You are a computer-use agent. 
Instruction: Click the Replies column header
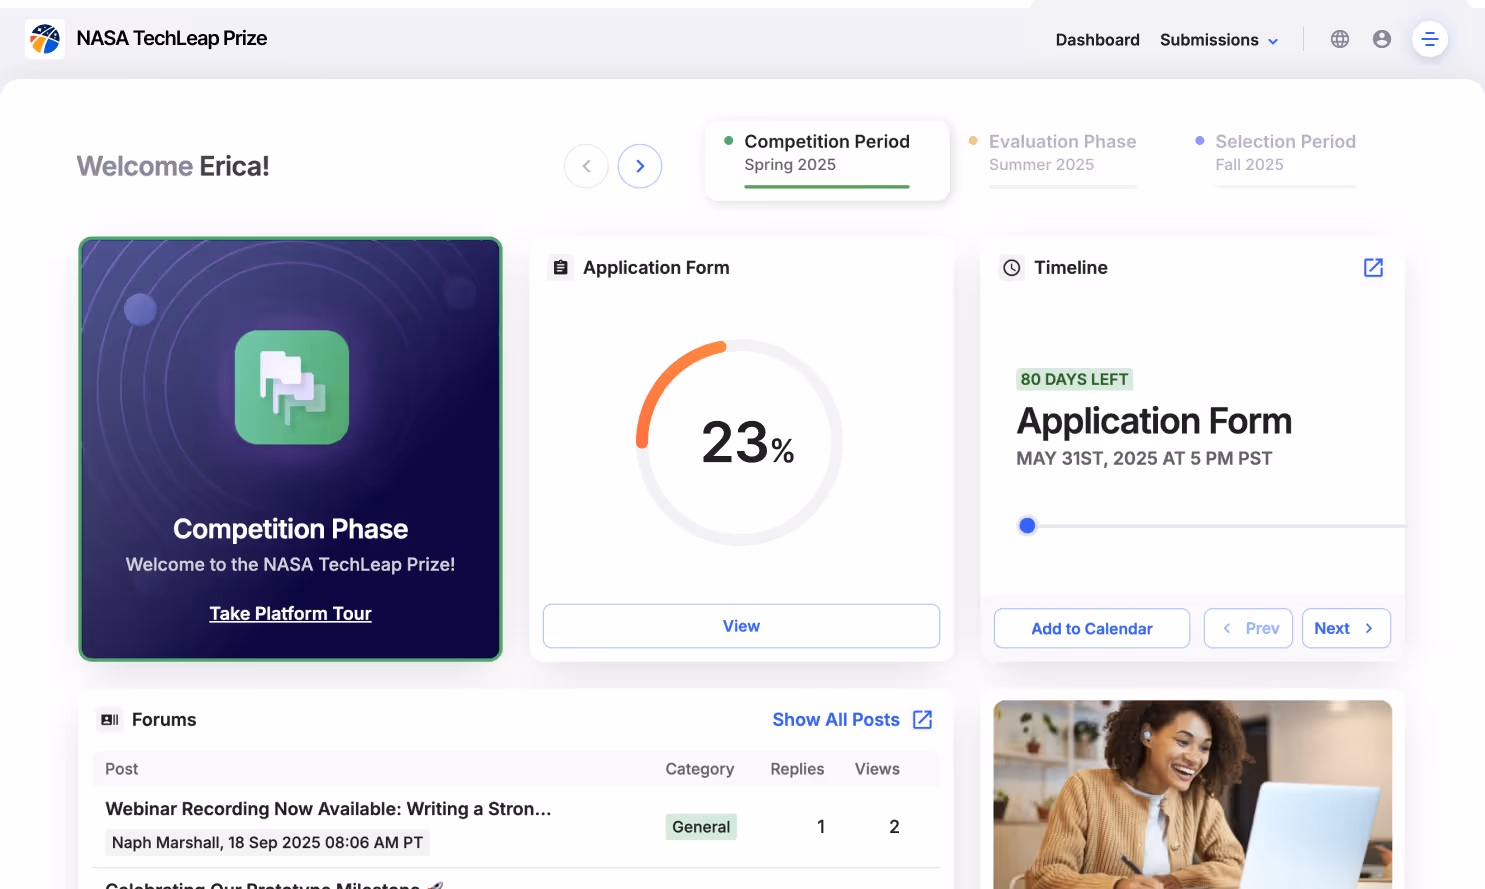pyautogui.click(x=797, y=769)
